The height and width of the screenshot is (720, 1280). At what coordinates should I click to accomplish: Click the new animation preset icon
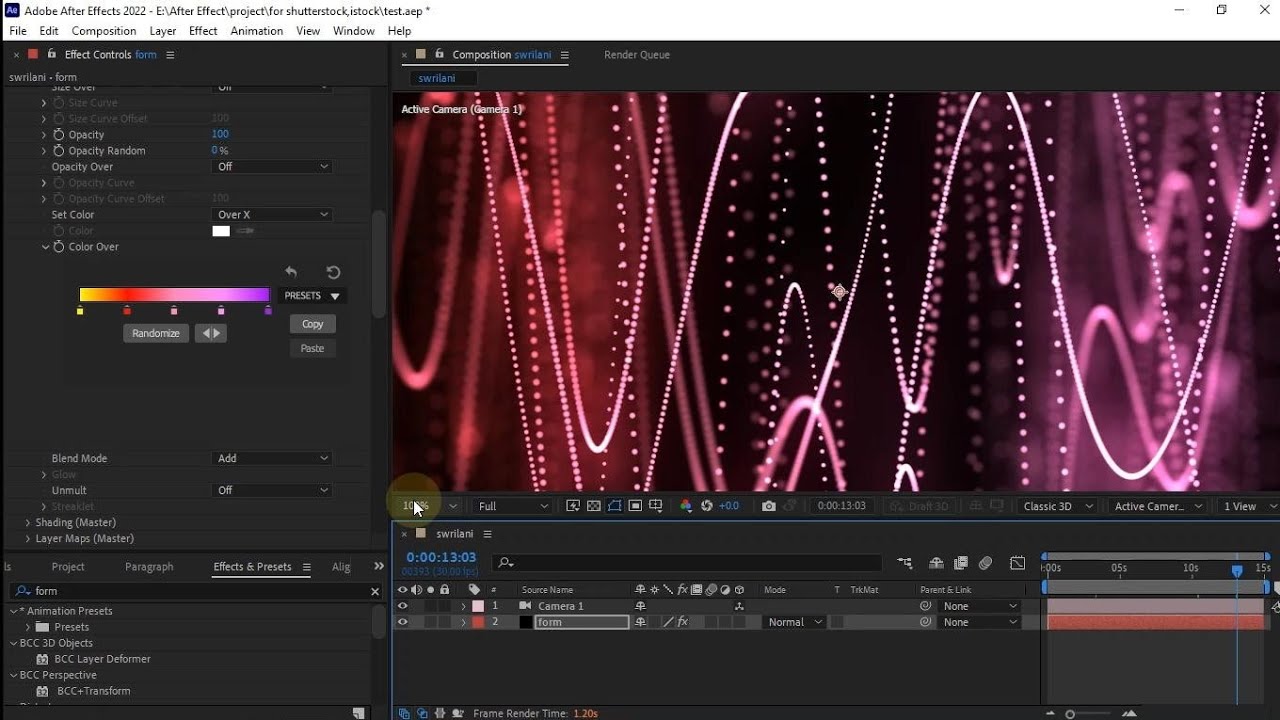tap(359, 713)
